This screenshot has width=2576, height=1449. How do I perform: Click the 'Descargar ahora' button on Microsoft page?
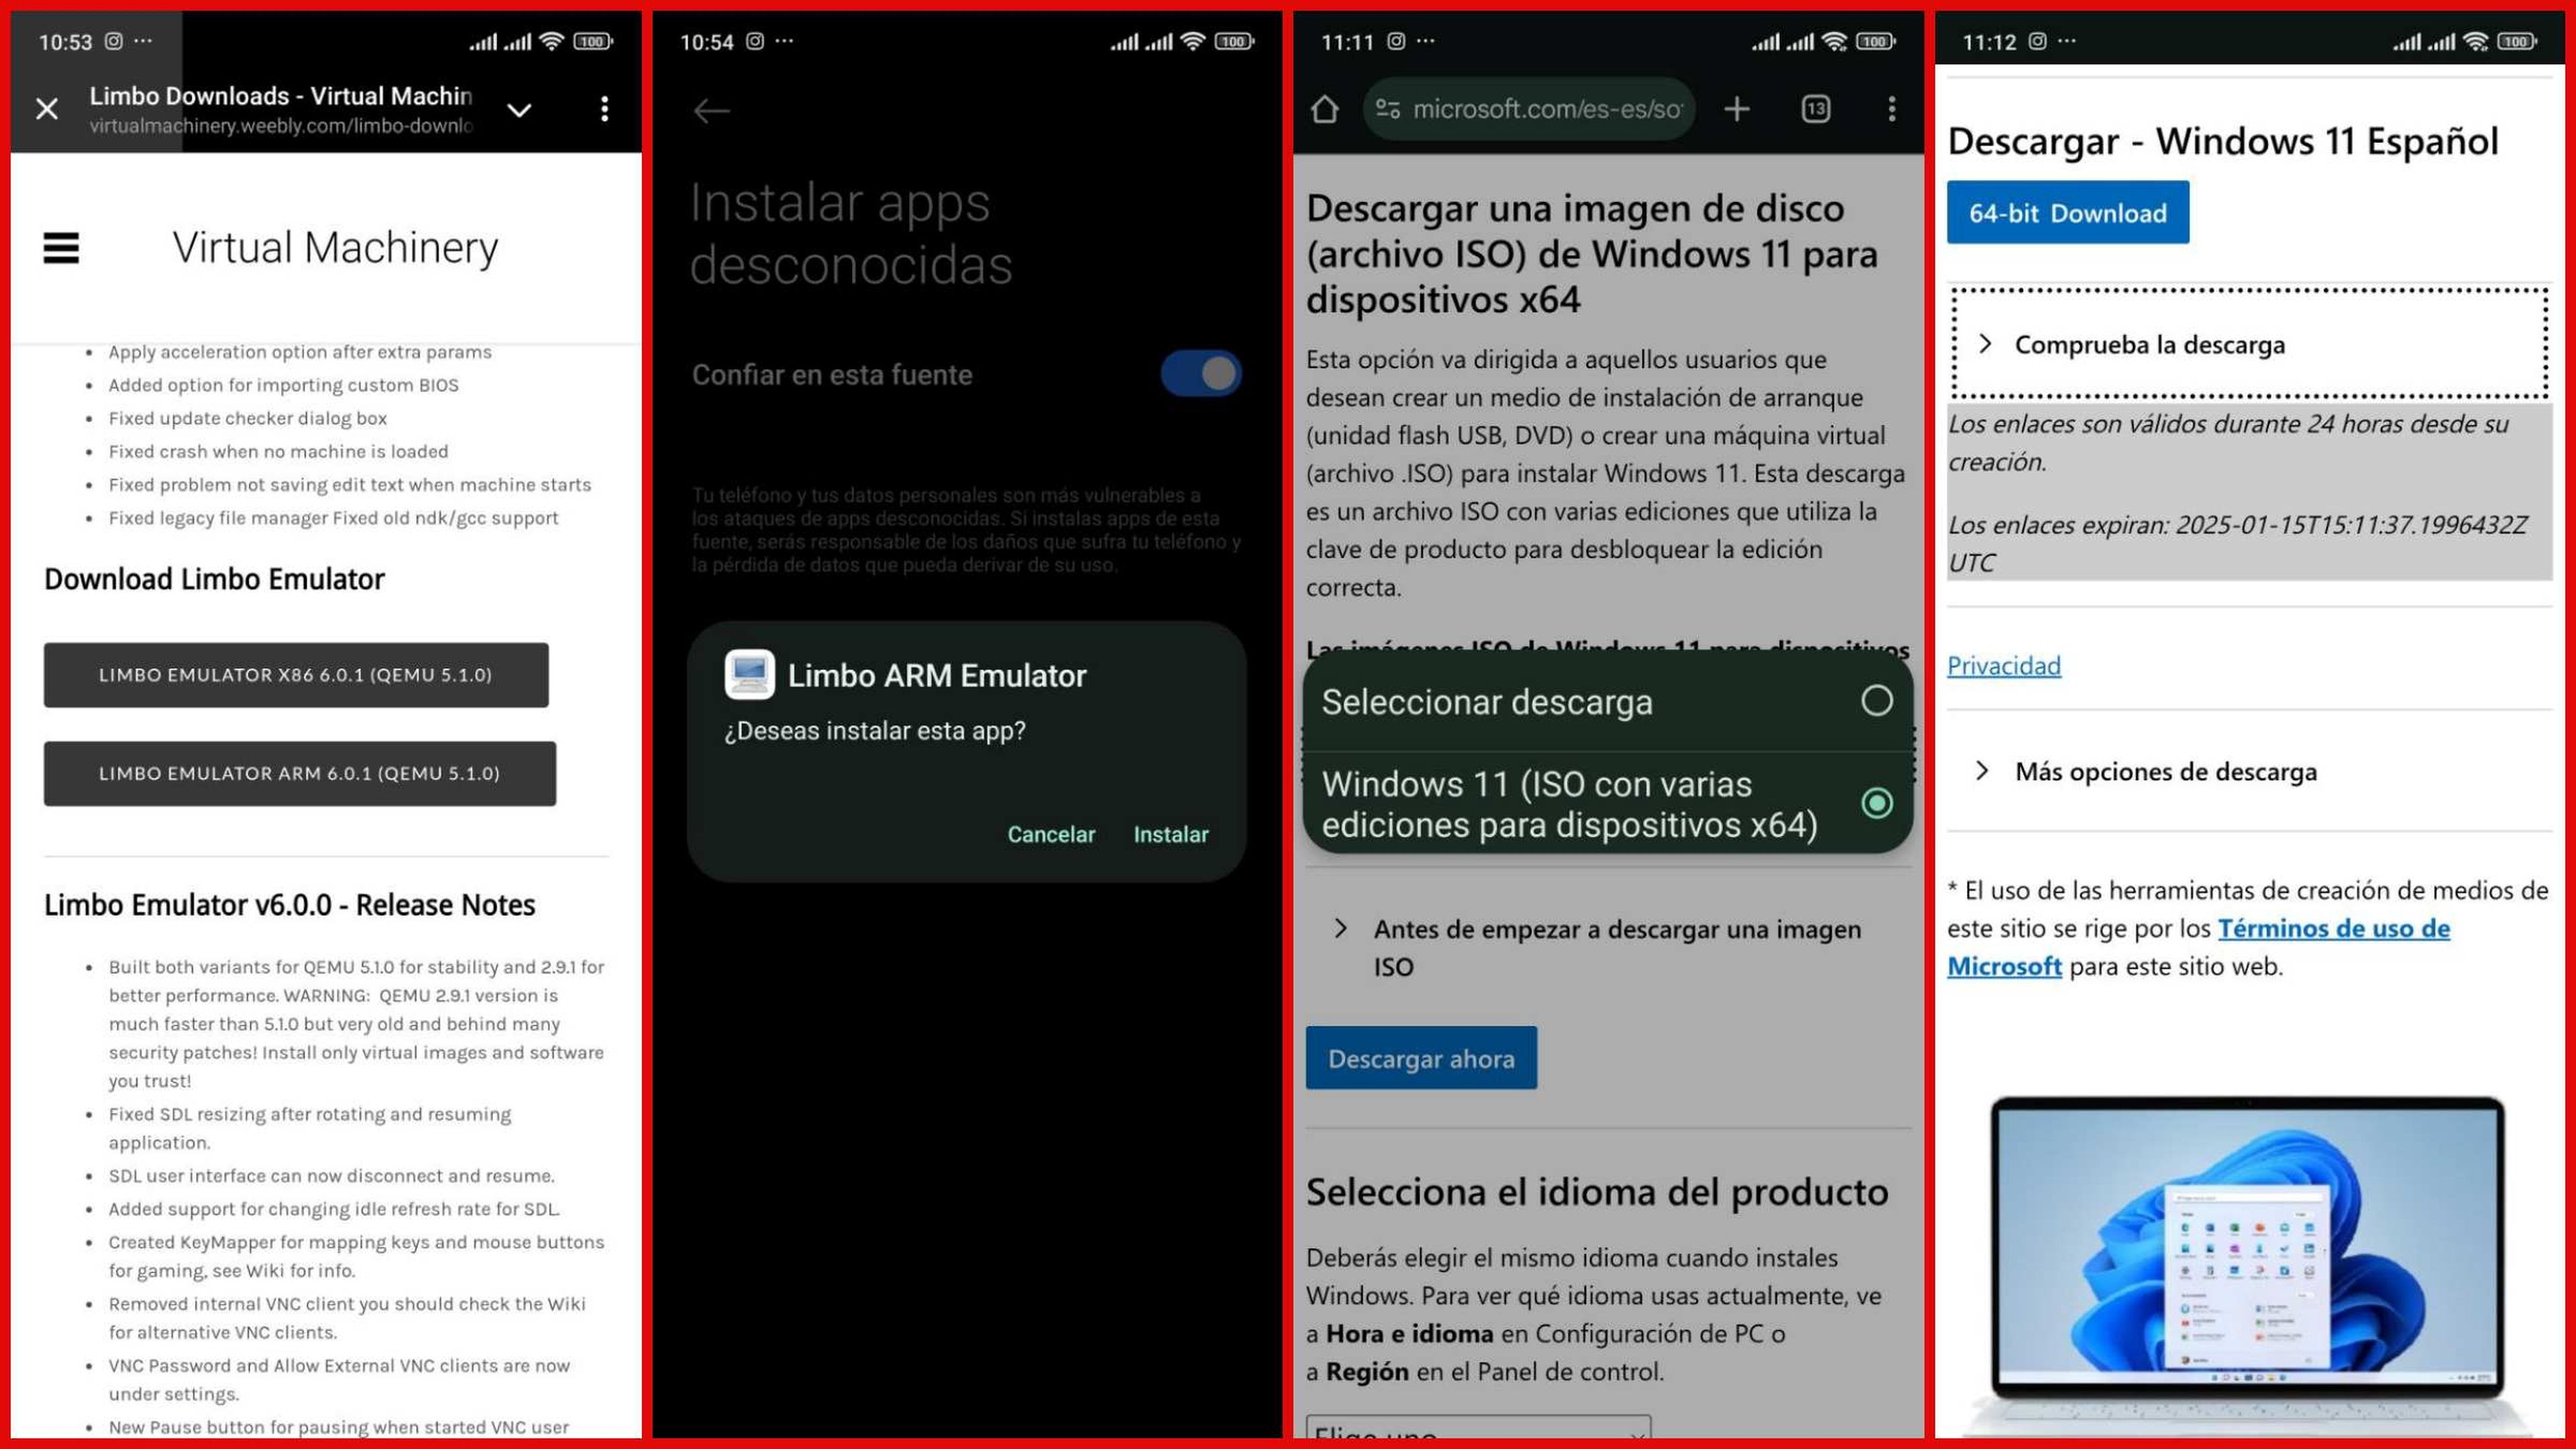1421,1058
